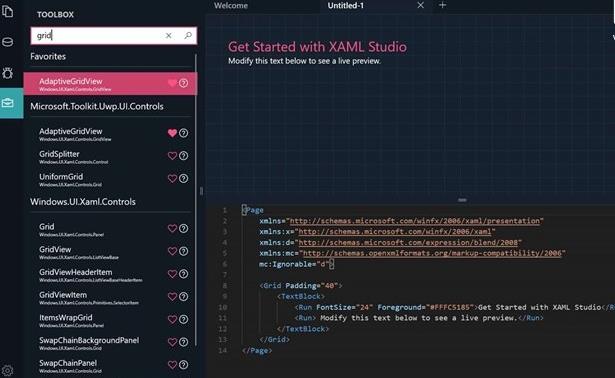Open help for GridViewHeaderItem

point(183,274)
